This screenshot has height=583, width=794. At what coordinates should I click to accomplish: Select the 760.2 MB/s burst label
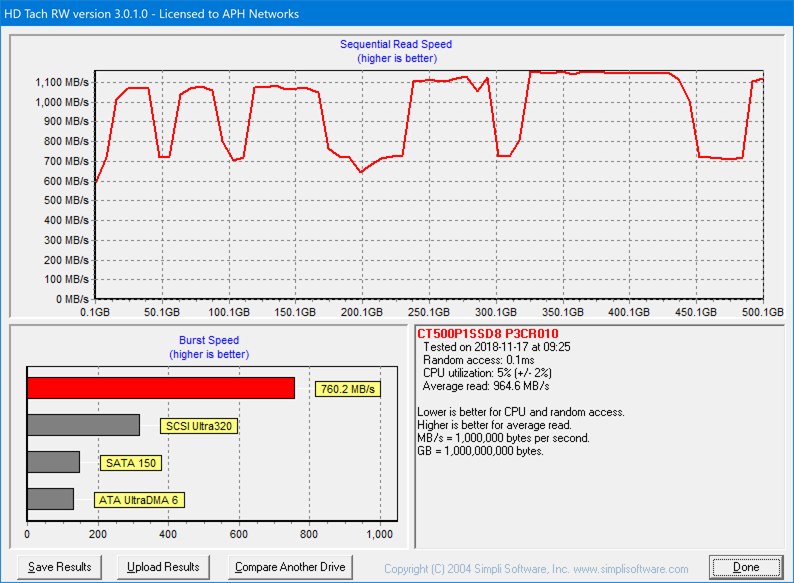pyautogui.click(x=348, y=389)
